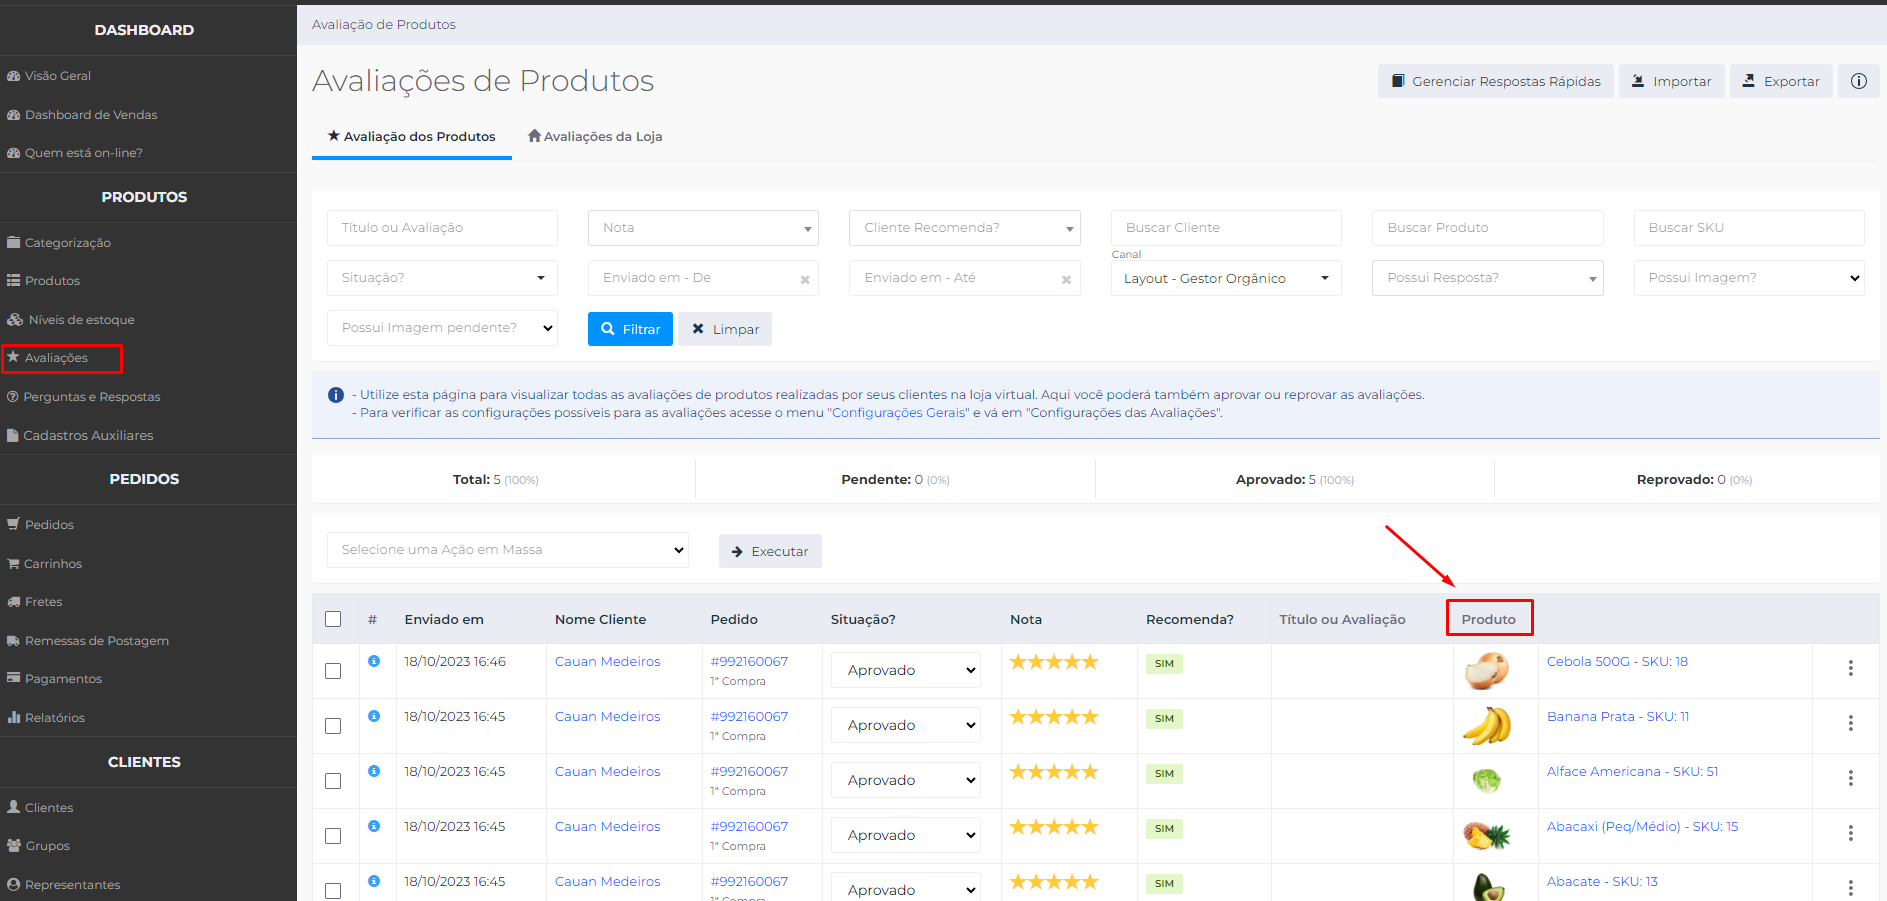
Task: Open the 'Cauan Medeiros' link in the Abacate row
Action: pos(608,882)
